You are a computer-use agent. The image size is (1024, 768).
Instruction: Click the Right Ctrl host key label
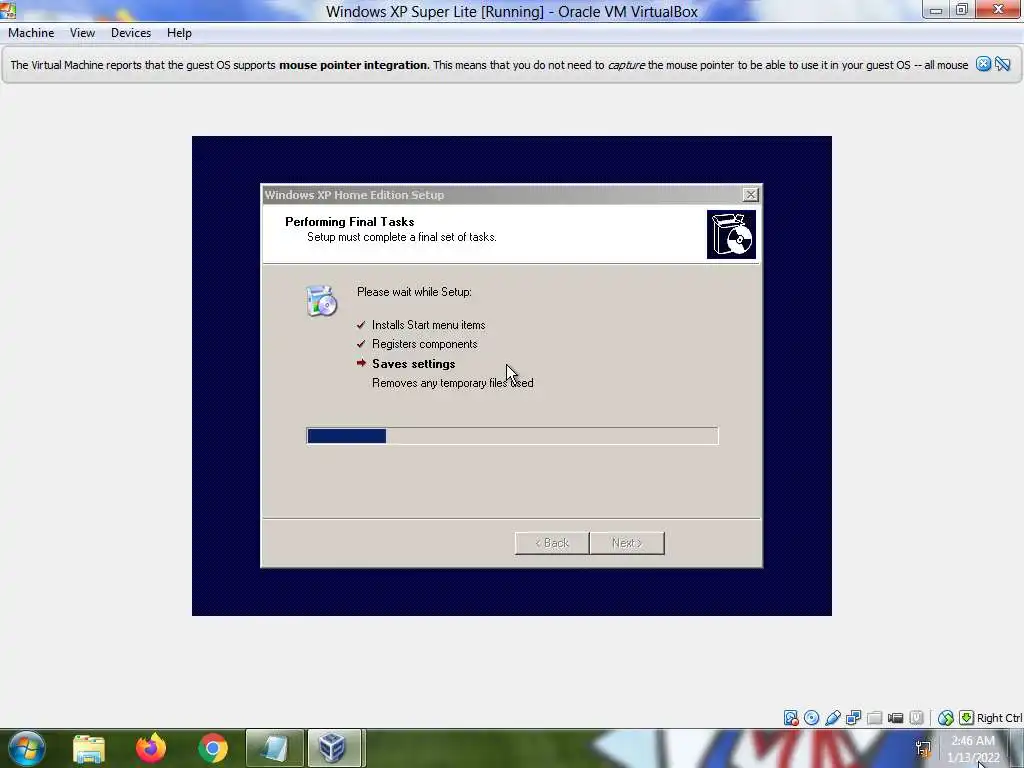click(999, 718)
